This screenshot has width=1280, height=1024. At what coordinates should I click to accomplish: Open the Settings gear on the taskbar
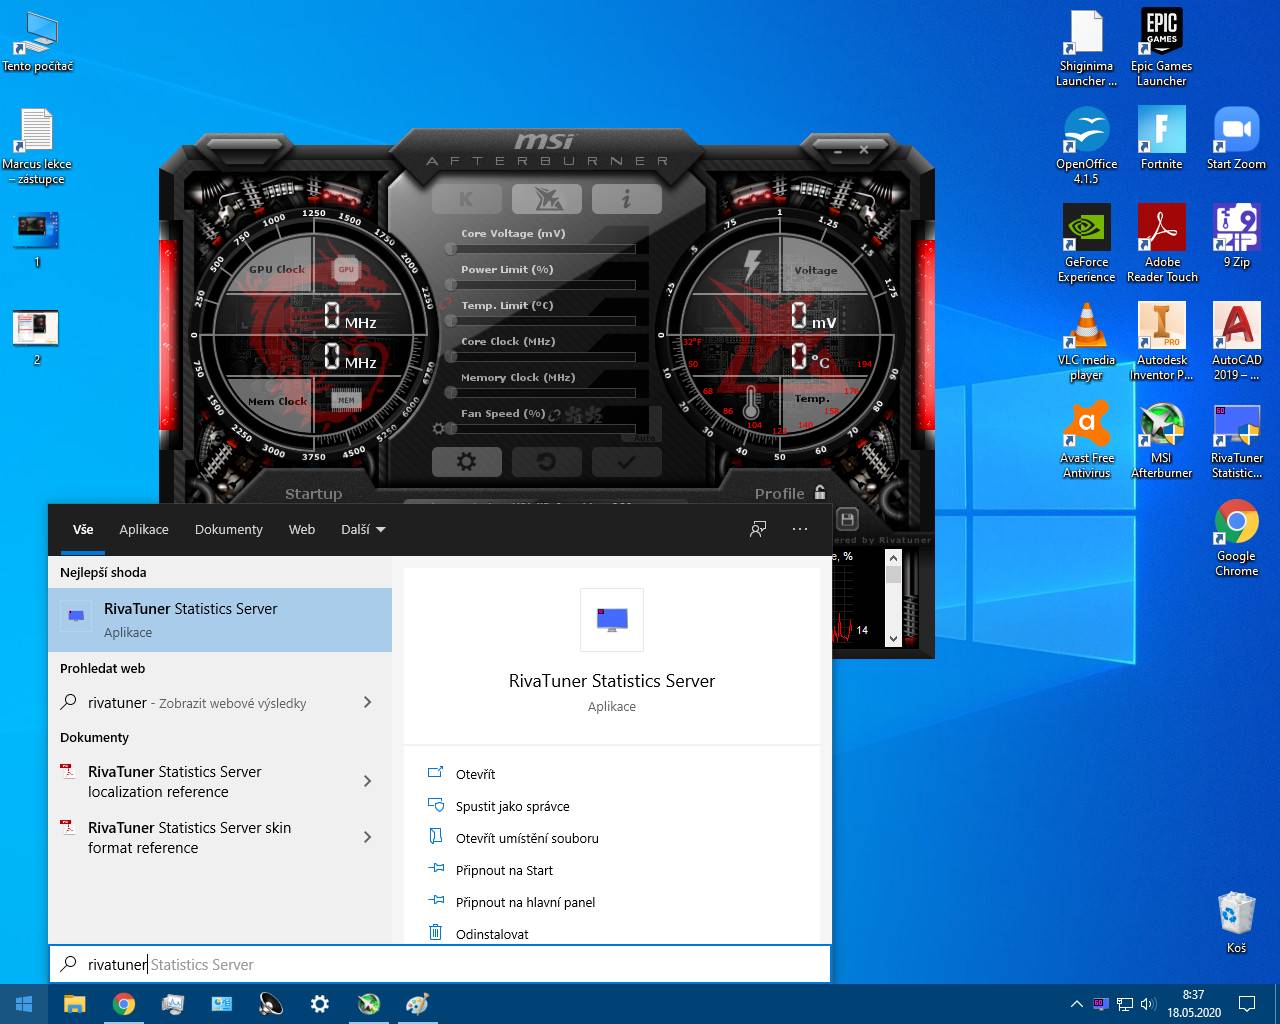click(320, 1004)
